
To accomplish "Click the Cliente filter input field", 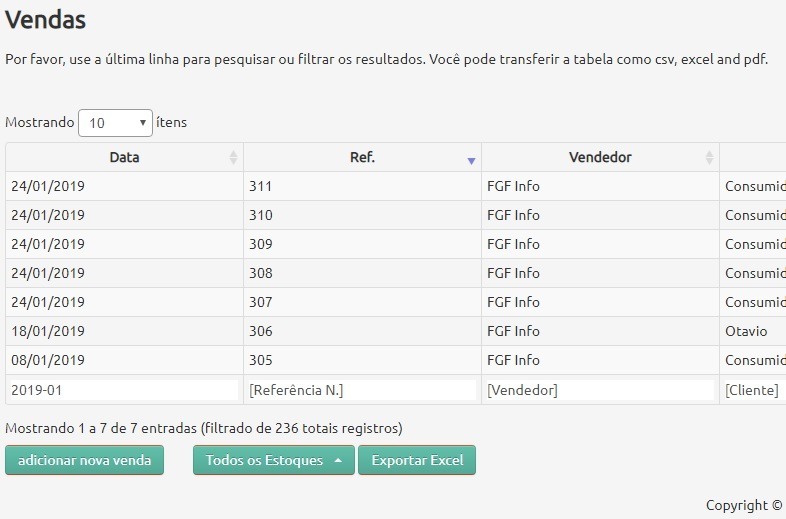I will click(x=752, y=390).
